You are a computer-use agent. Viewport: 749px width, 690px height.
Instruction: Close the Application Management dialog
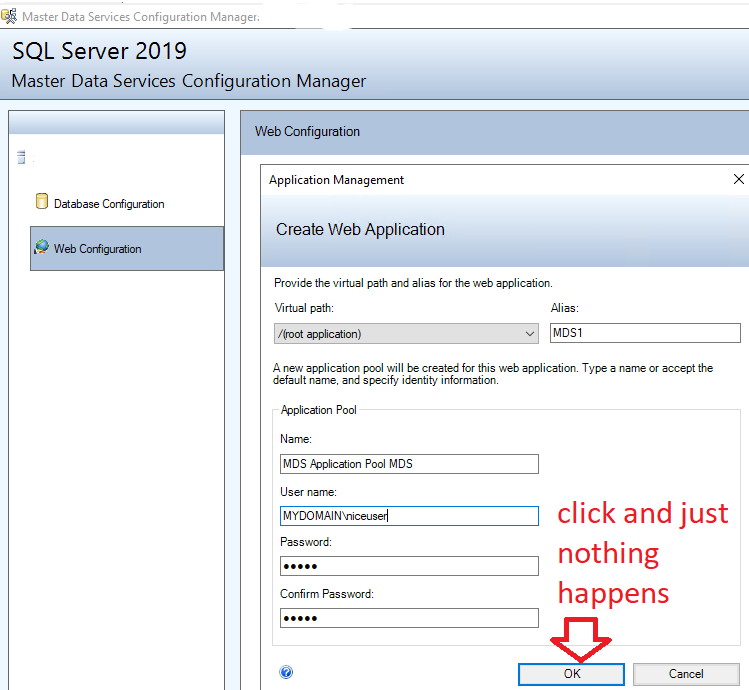(738, 179)
